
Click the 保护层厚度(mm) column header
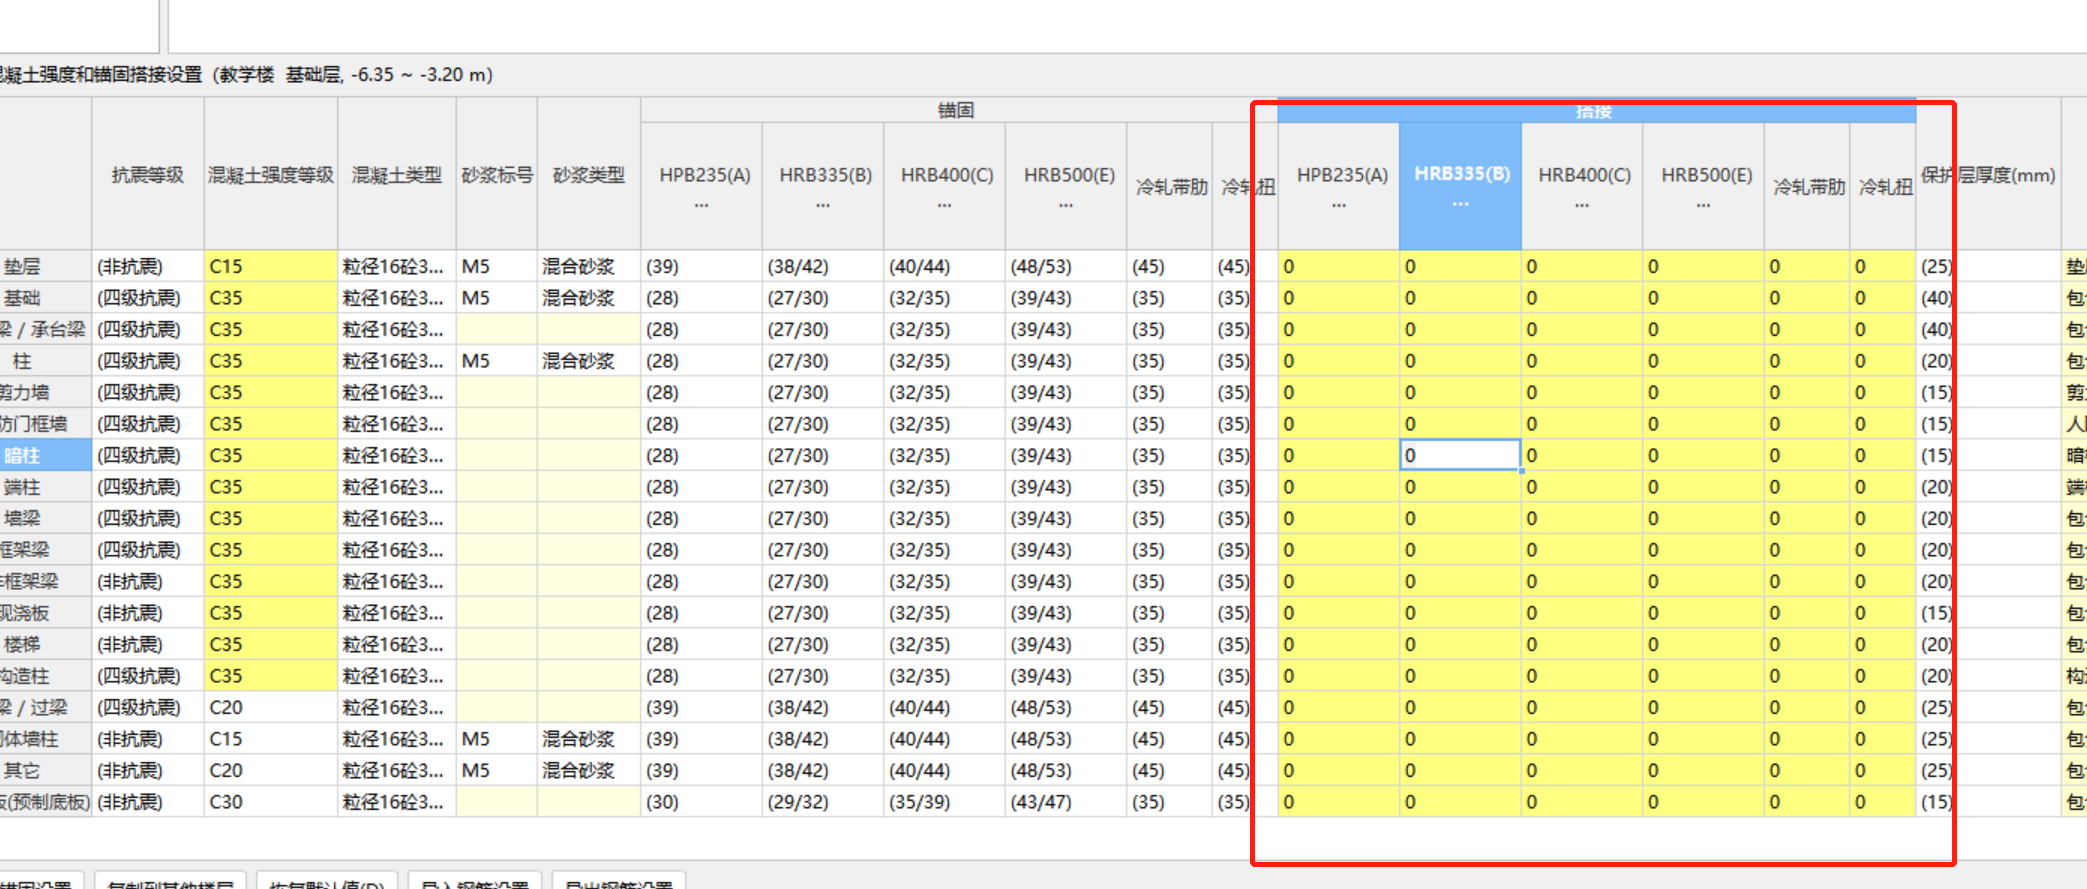(1988, 175)
